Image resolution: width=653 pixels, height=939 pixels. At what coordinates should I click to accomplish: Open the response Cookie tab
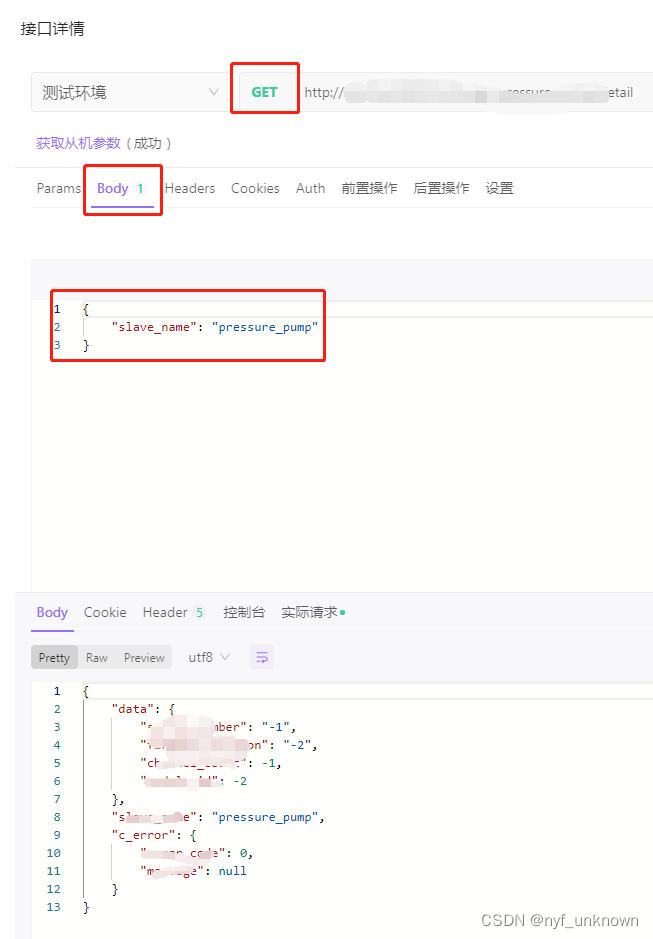tap(105, 612)
